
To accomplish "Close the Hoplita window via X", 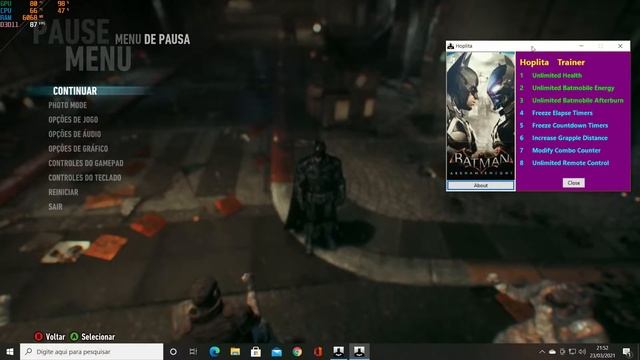I will coord(620,46).
